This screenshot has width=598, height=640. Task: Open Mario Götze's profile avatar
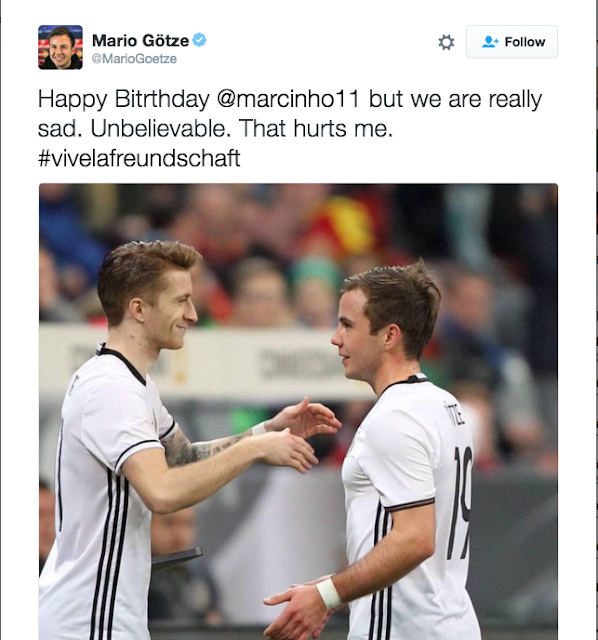pyautogui.click(x=60, y=47)
